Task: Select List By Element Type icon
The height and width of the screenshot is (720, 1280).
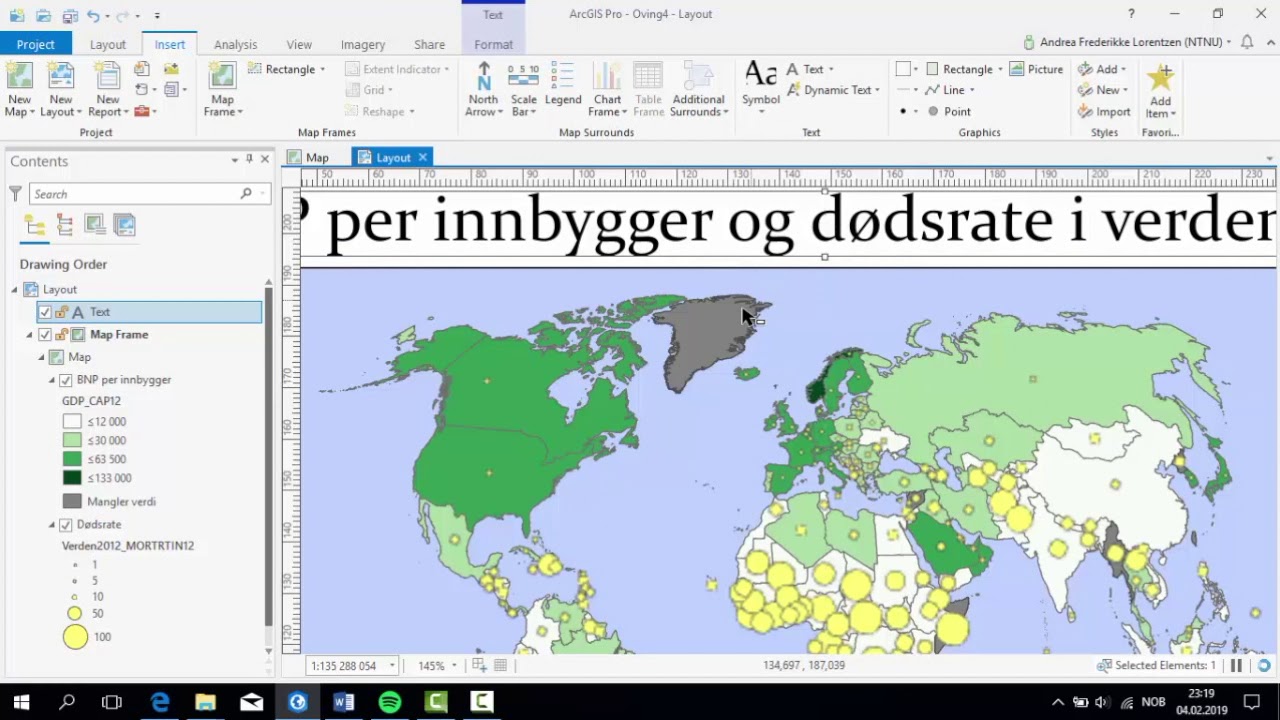Action: point(65,226)
